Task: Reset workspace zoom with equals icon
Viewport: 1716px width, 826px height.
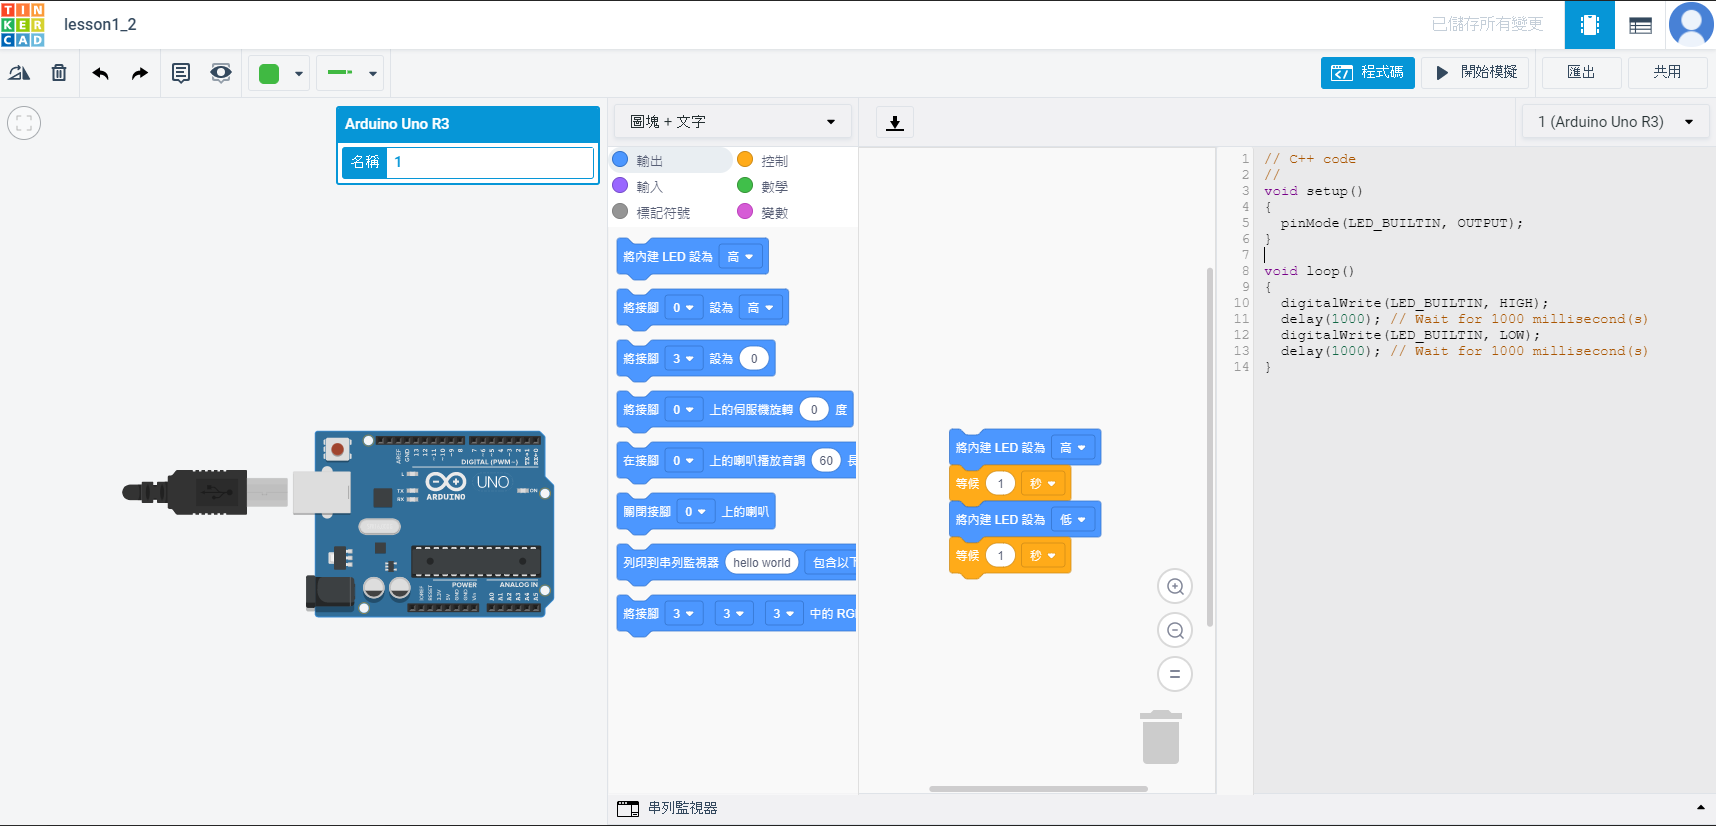Action: point(1175,674)
